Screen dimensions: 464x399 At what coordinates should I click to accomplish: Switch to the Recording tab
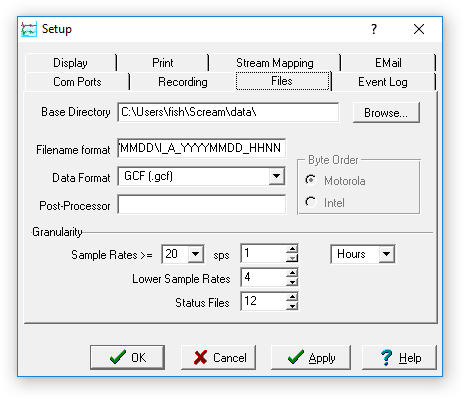click(x=183, y=82)
